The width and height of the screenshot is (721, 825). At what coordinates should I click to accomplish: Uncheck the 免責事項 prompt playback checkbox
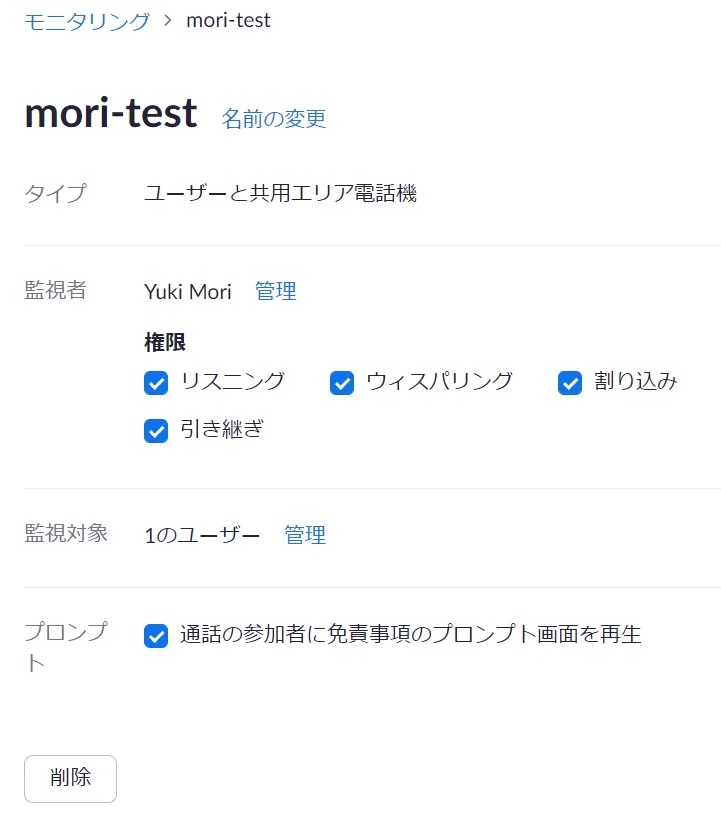point(156,635)
